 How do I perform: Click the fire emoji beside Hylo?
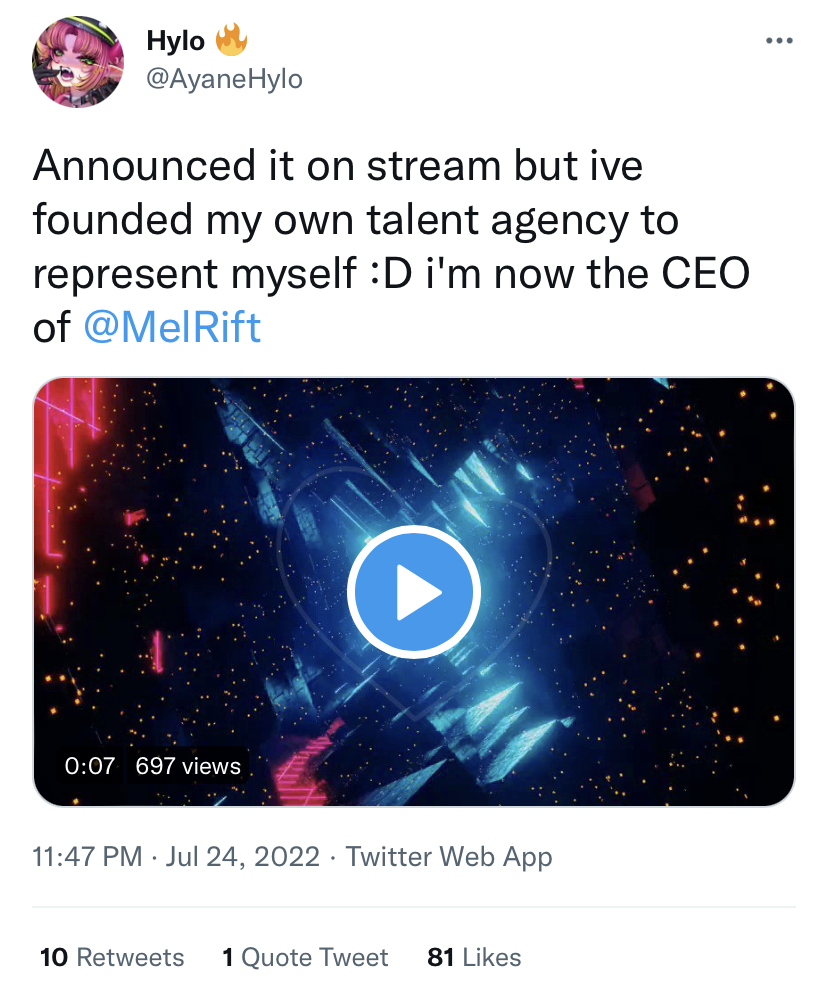pyautogui.click(x=231, y=41)
